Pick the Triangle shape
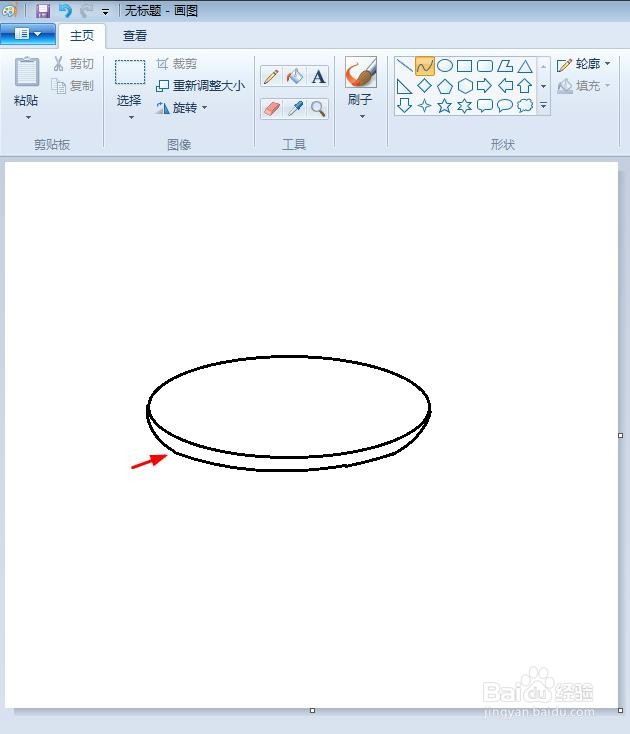This screenshot has width=630, height=734. pyautogui.click(x=525, y=66)
